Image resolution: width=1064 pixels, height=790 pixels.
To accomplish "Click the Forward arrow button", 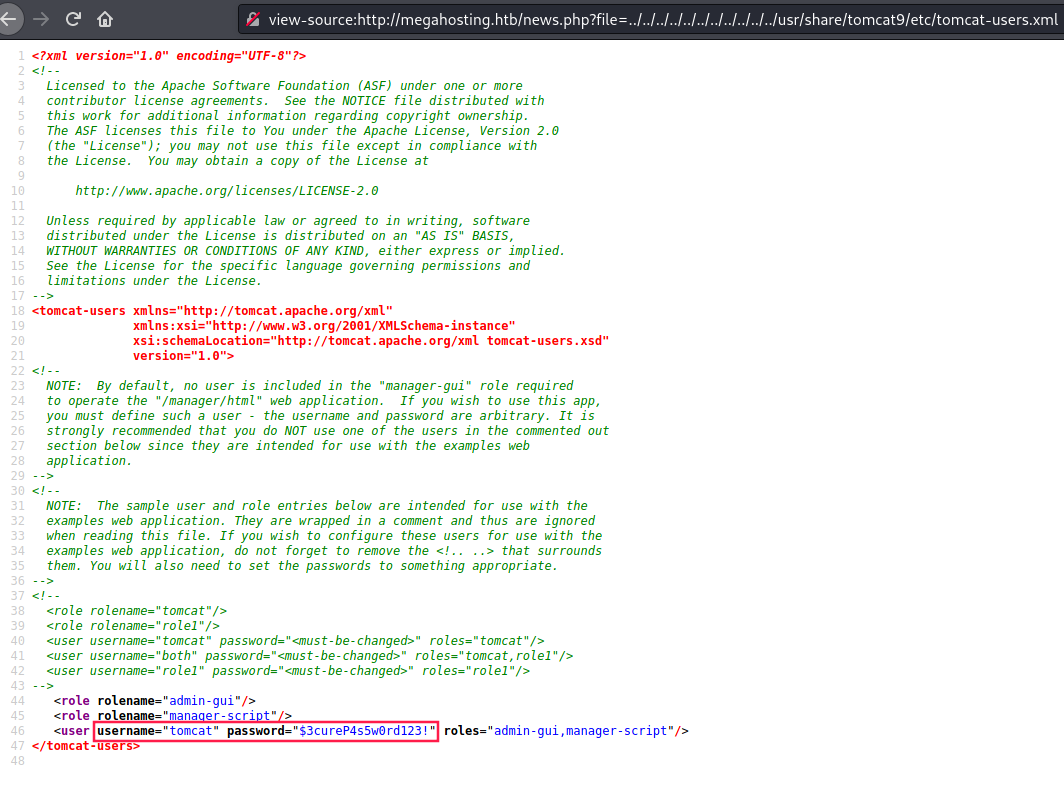I will pos(41,19).
